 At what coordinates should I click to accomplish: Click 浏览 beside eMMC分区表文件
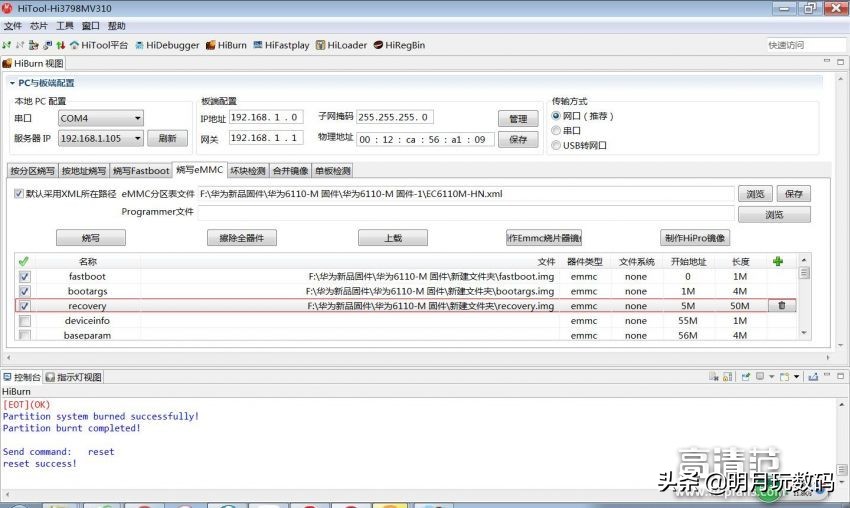[x=755, y=194]
